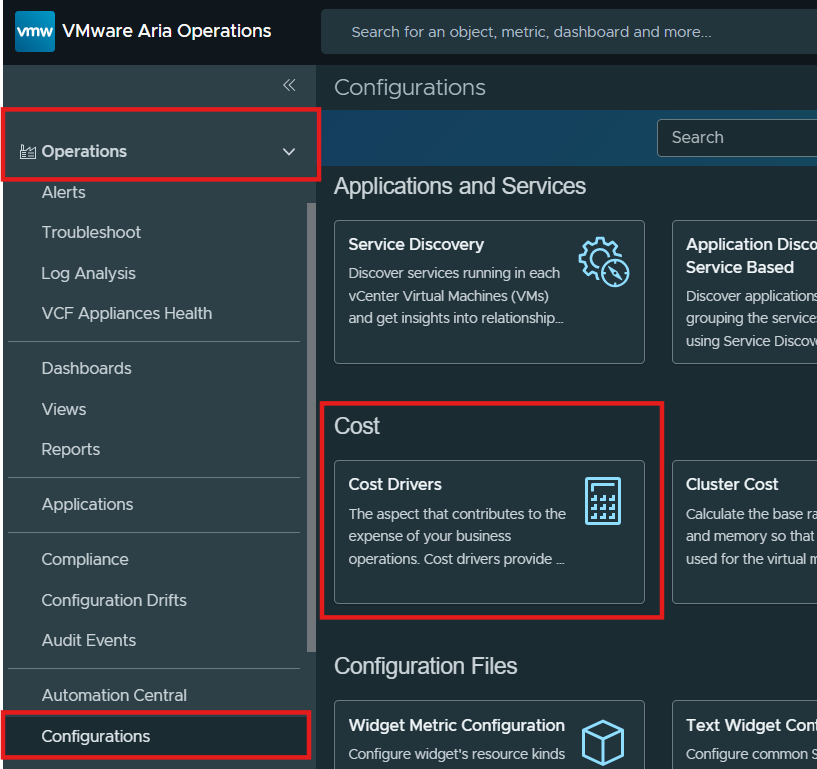The image size is (817, 769).
Task: Click the Widget Metric Configuration cube icon
Action: [603, 741]
